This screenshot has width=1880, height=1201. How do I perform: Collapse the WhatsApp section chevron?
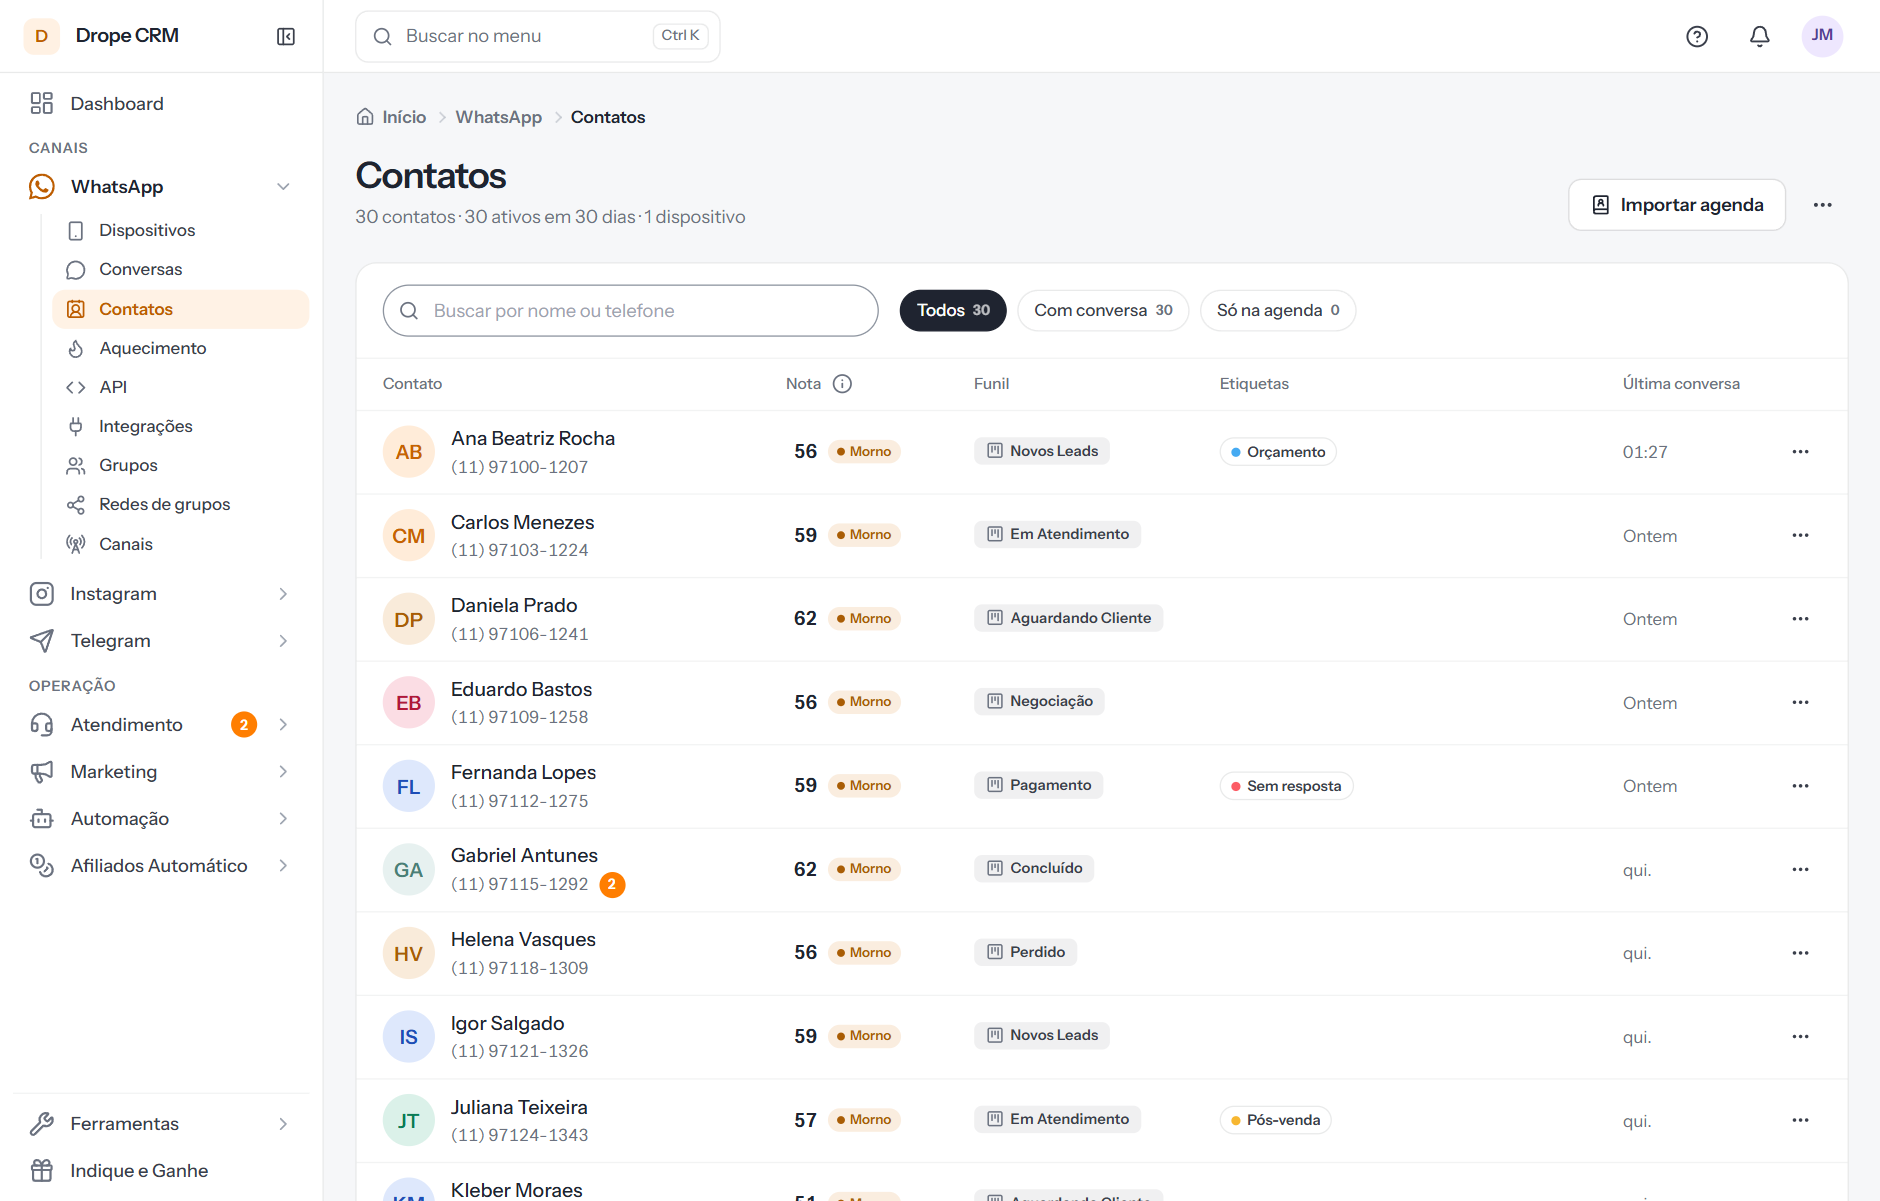[283, 187]
